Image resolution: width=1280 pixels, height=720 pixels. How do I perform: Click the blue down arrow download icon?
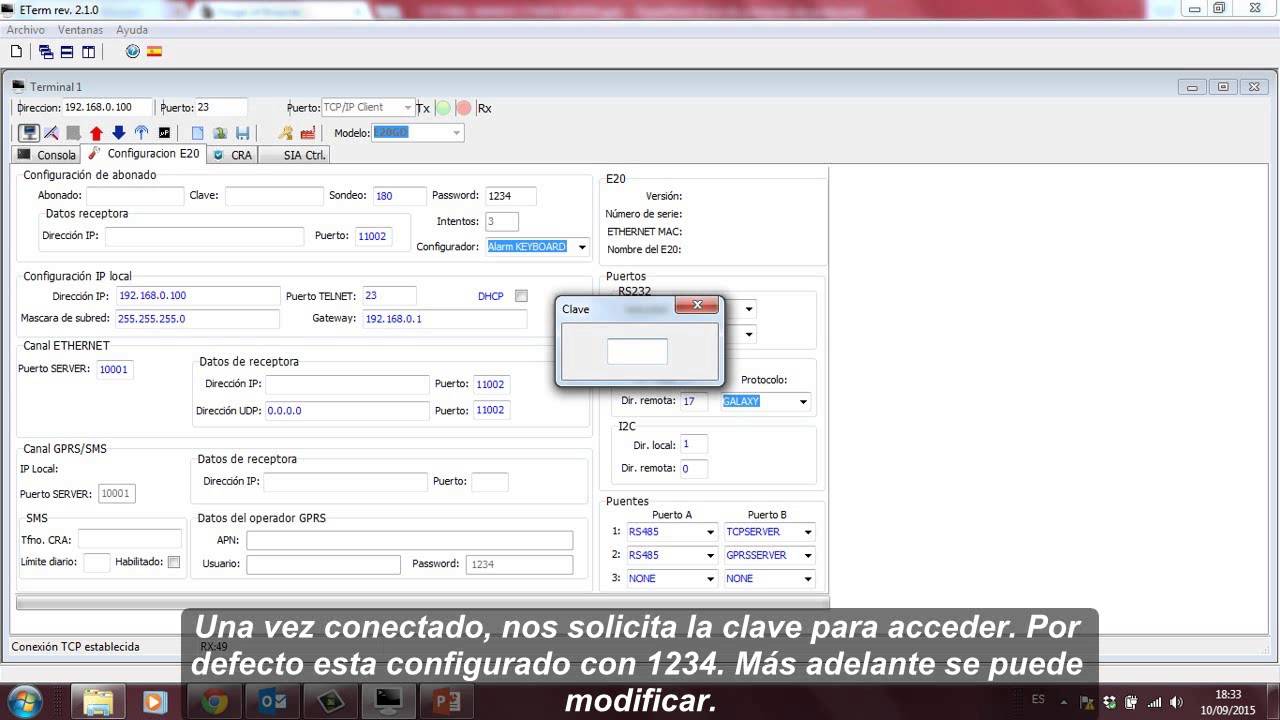point(118,133)
